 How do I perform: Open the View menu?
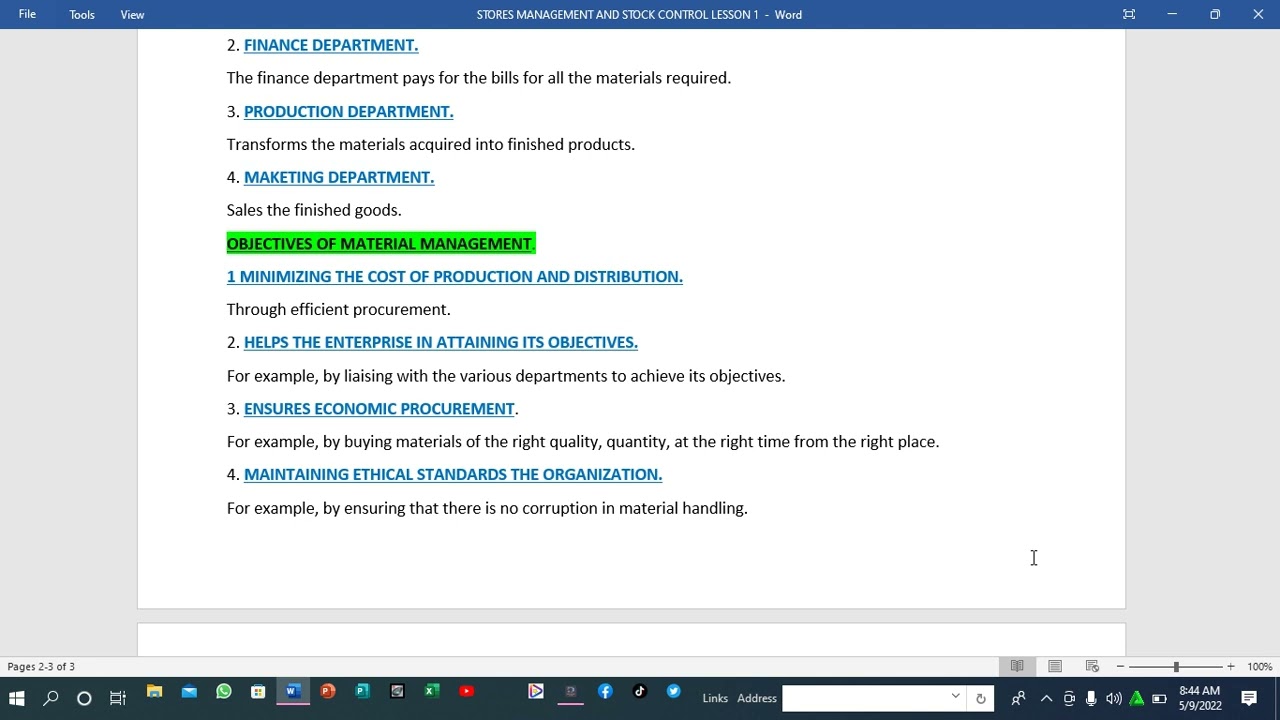click(132, 14)
